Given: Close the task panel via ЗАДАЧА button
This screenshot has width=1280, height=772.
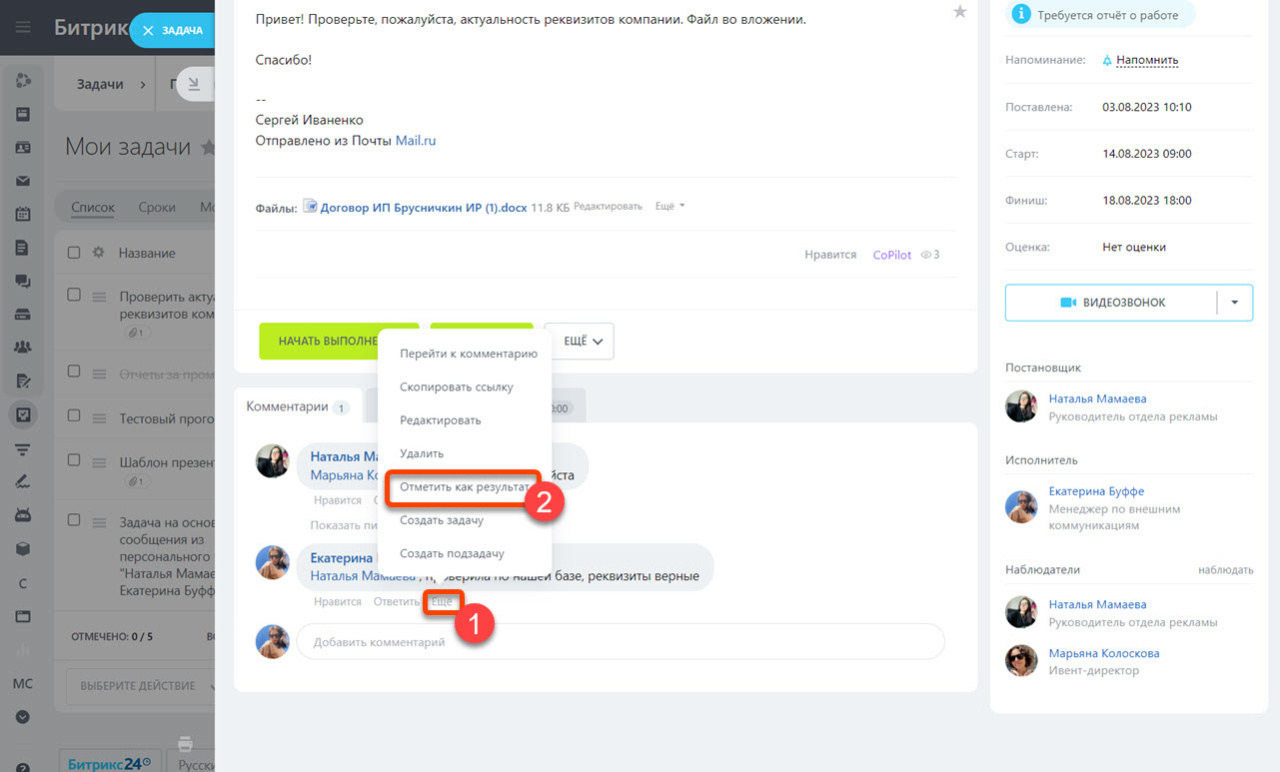Looking at the screenshot, I should [173, 31].
